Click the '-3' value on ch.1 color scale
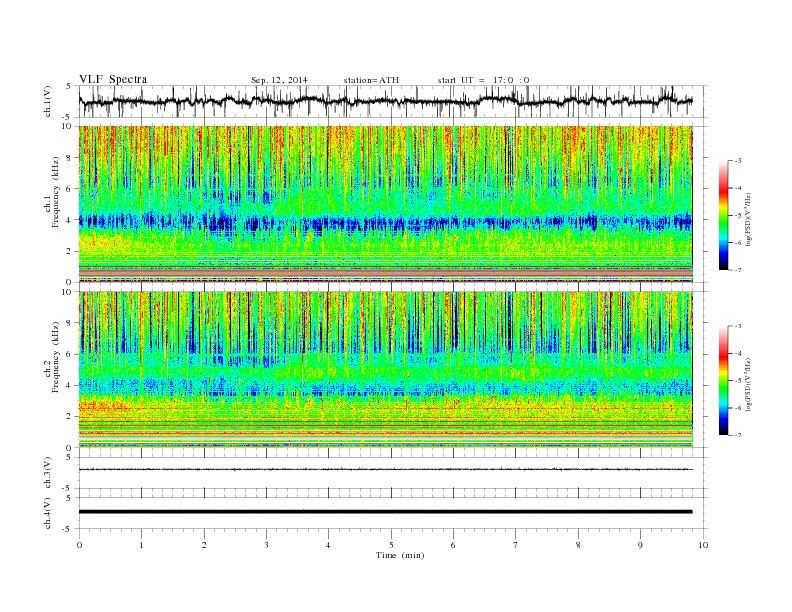792x612 pixels. pos(737,161)
